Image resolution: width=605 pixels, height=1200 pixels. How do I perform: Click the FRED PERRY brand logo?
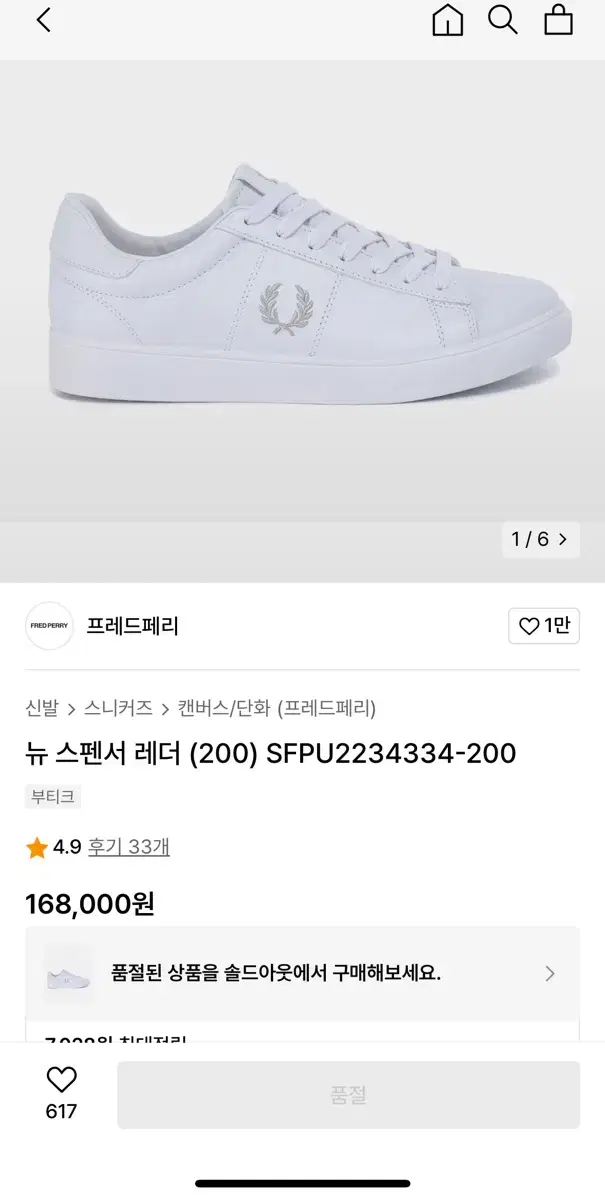click(x=49, y=626)
